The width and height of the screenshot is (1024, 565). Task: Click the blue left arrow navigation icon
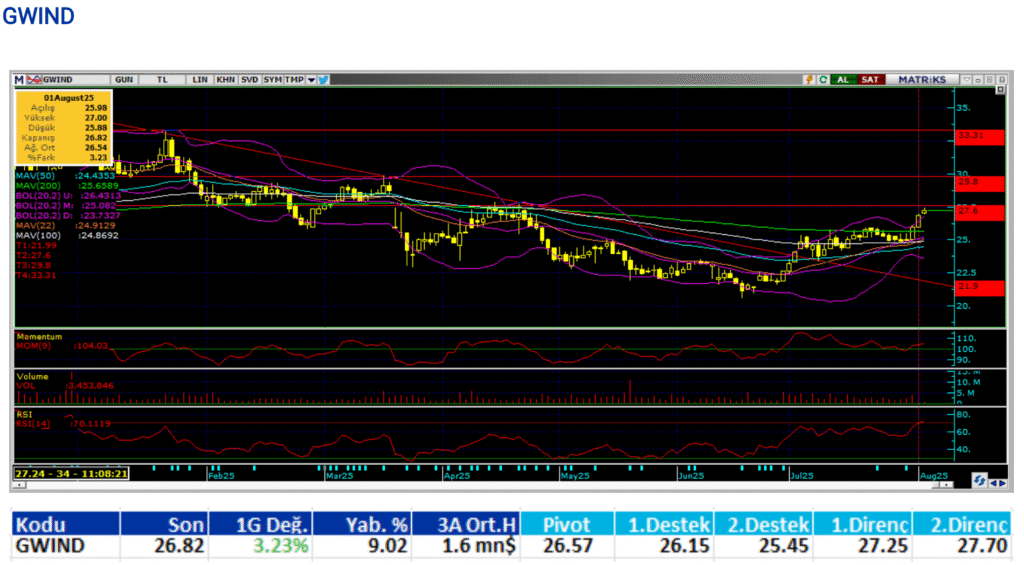tap(993, 483)
